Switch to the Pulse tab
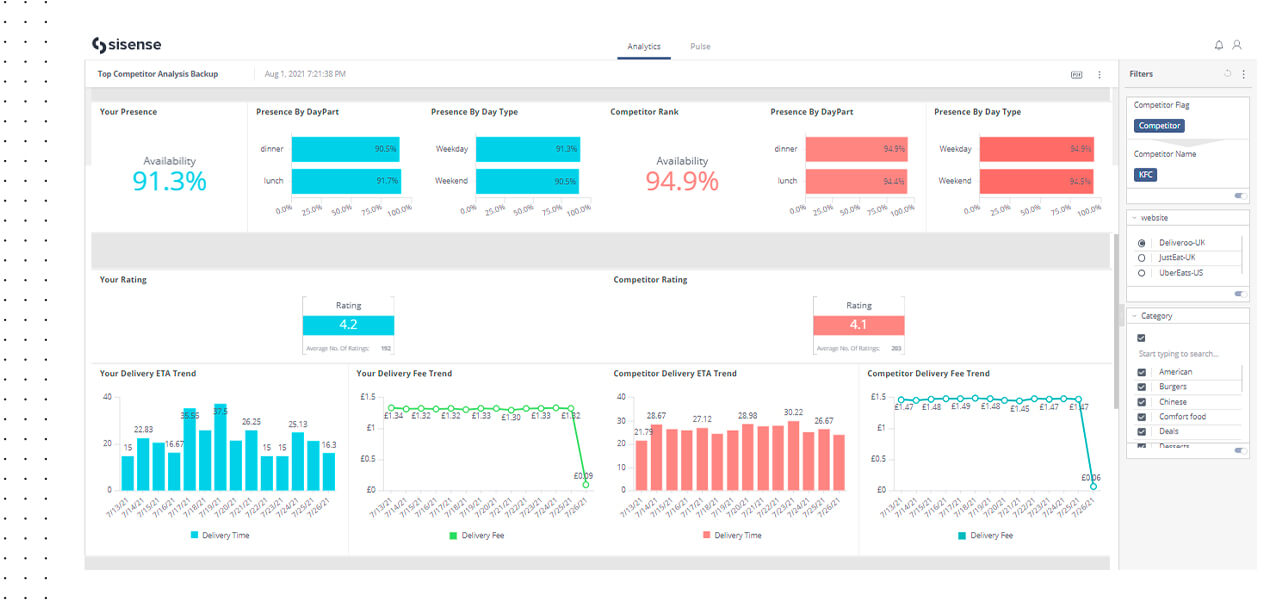Image resolution: width=1280 pixels, height=602 pixels. click(x=700, y=47)
